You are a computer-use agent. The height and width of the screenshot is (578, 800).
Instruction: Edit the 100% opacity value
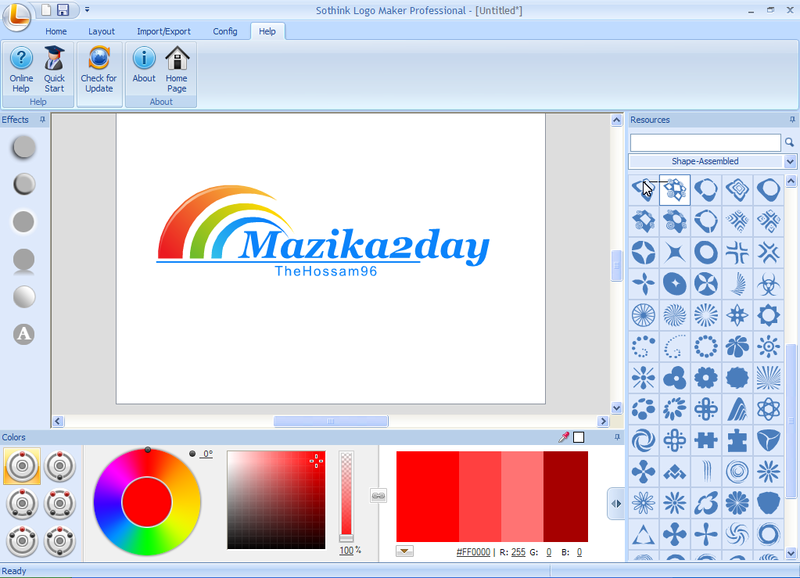(346, 550)
